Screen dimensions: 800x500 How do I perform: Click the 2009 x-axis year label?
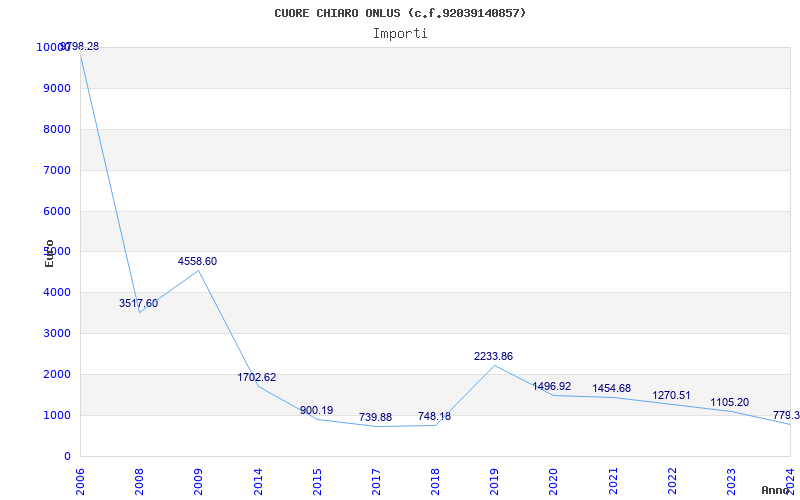pos(198,481)
